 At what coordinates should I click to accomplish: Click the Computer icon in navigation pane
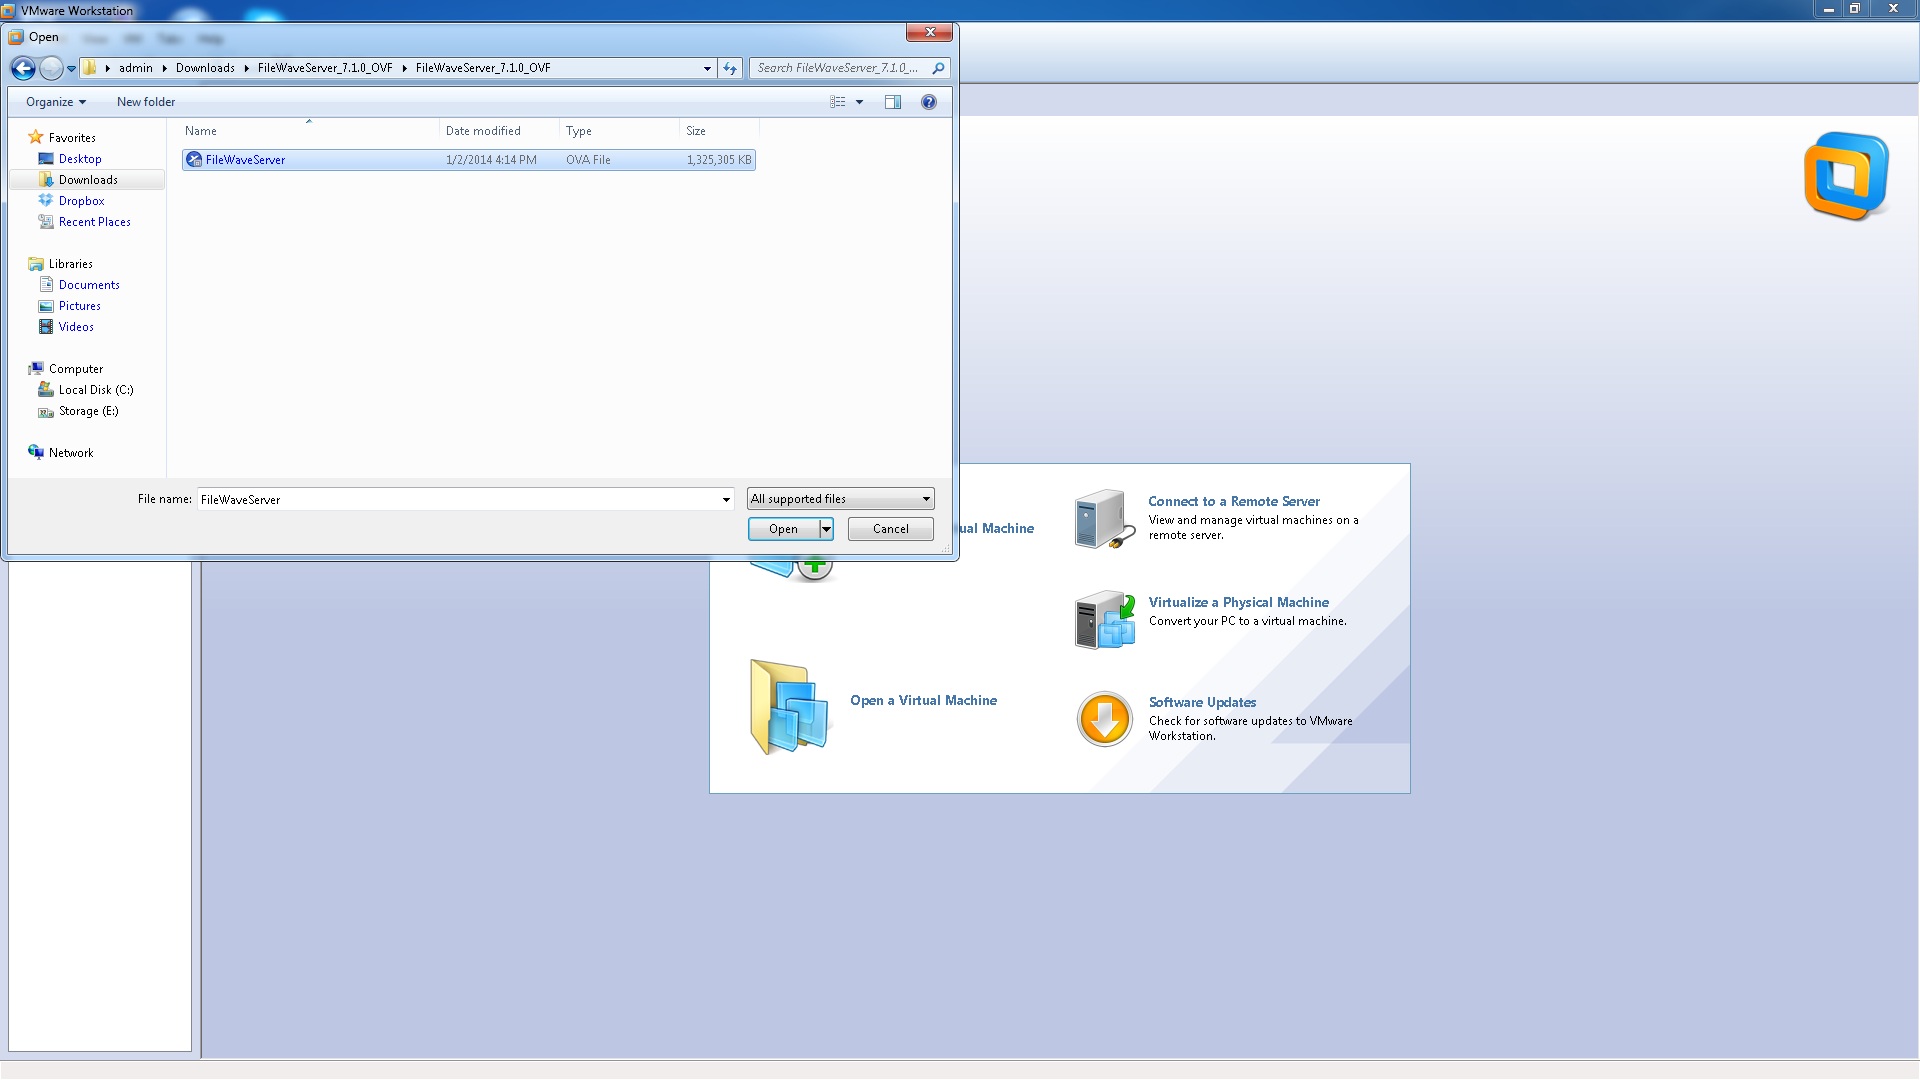click(x=36, y=369)
